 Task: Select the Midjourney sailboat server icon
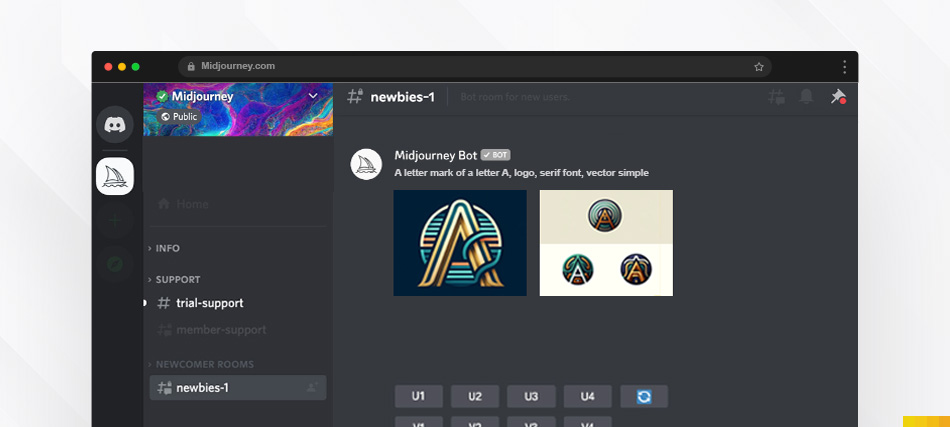click(115, 176)
